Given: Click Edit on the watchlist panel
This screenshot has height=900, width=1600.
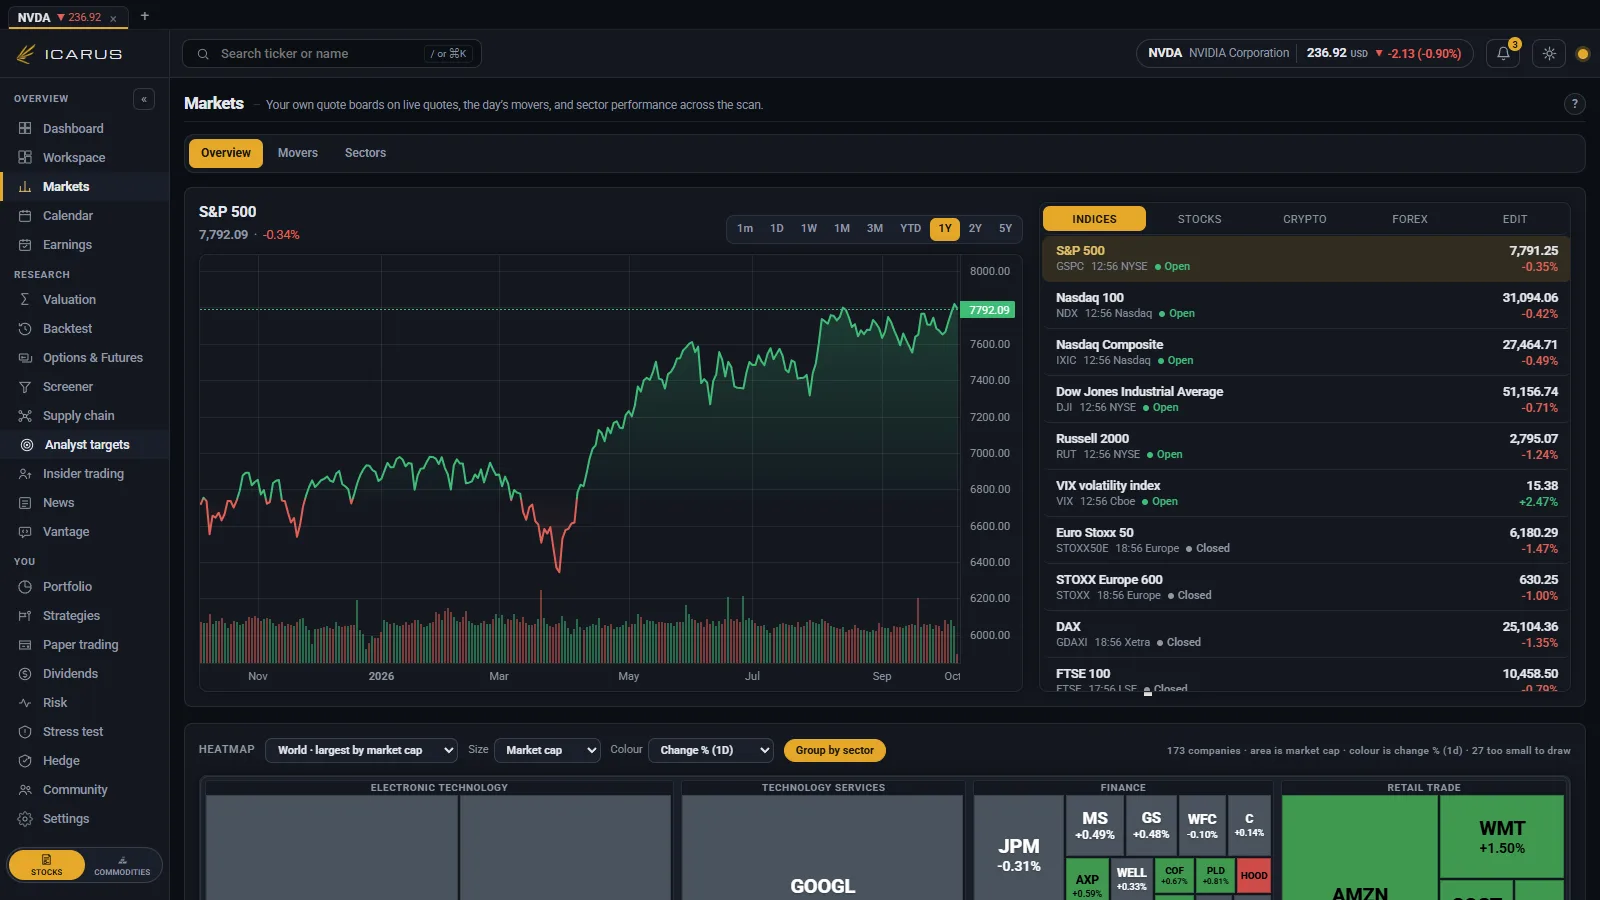Looking at the screenshot, I should point(1515,219).
